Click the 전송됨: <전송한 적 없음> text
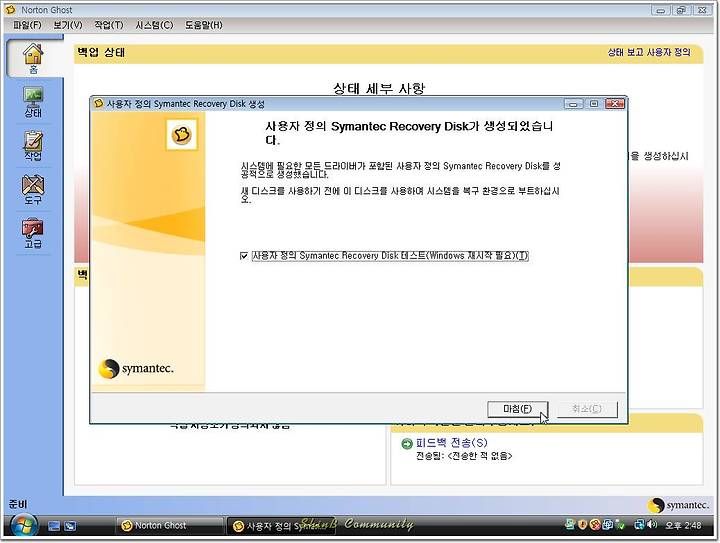The image size is (720, 543). click(x=464, y=456)
